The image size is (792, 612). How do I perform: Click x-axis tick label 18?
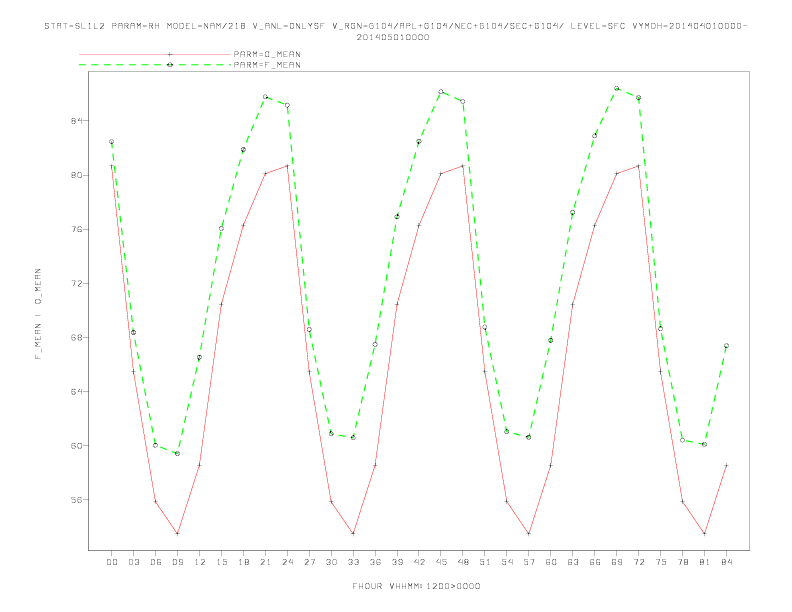pos(243,562)
